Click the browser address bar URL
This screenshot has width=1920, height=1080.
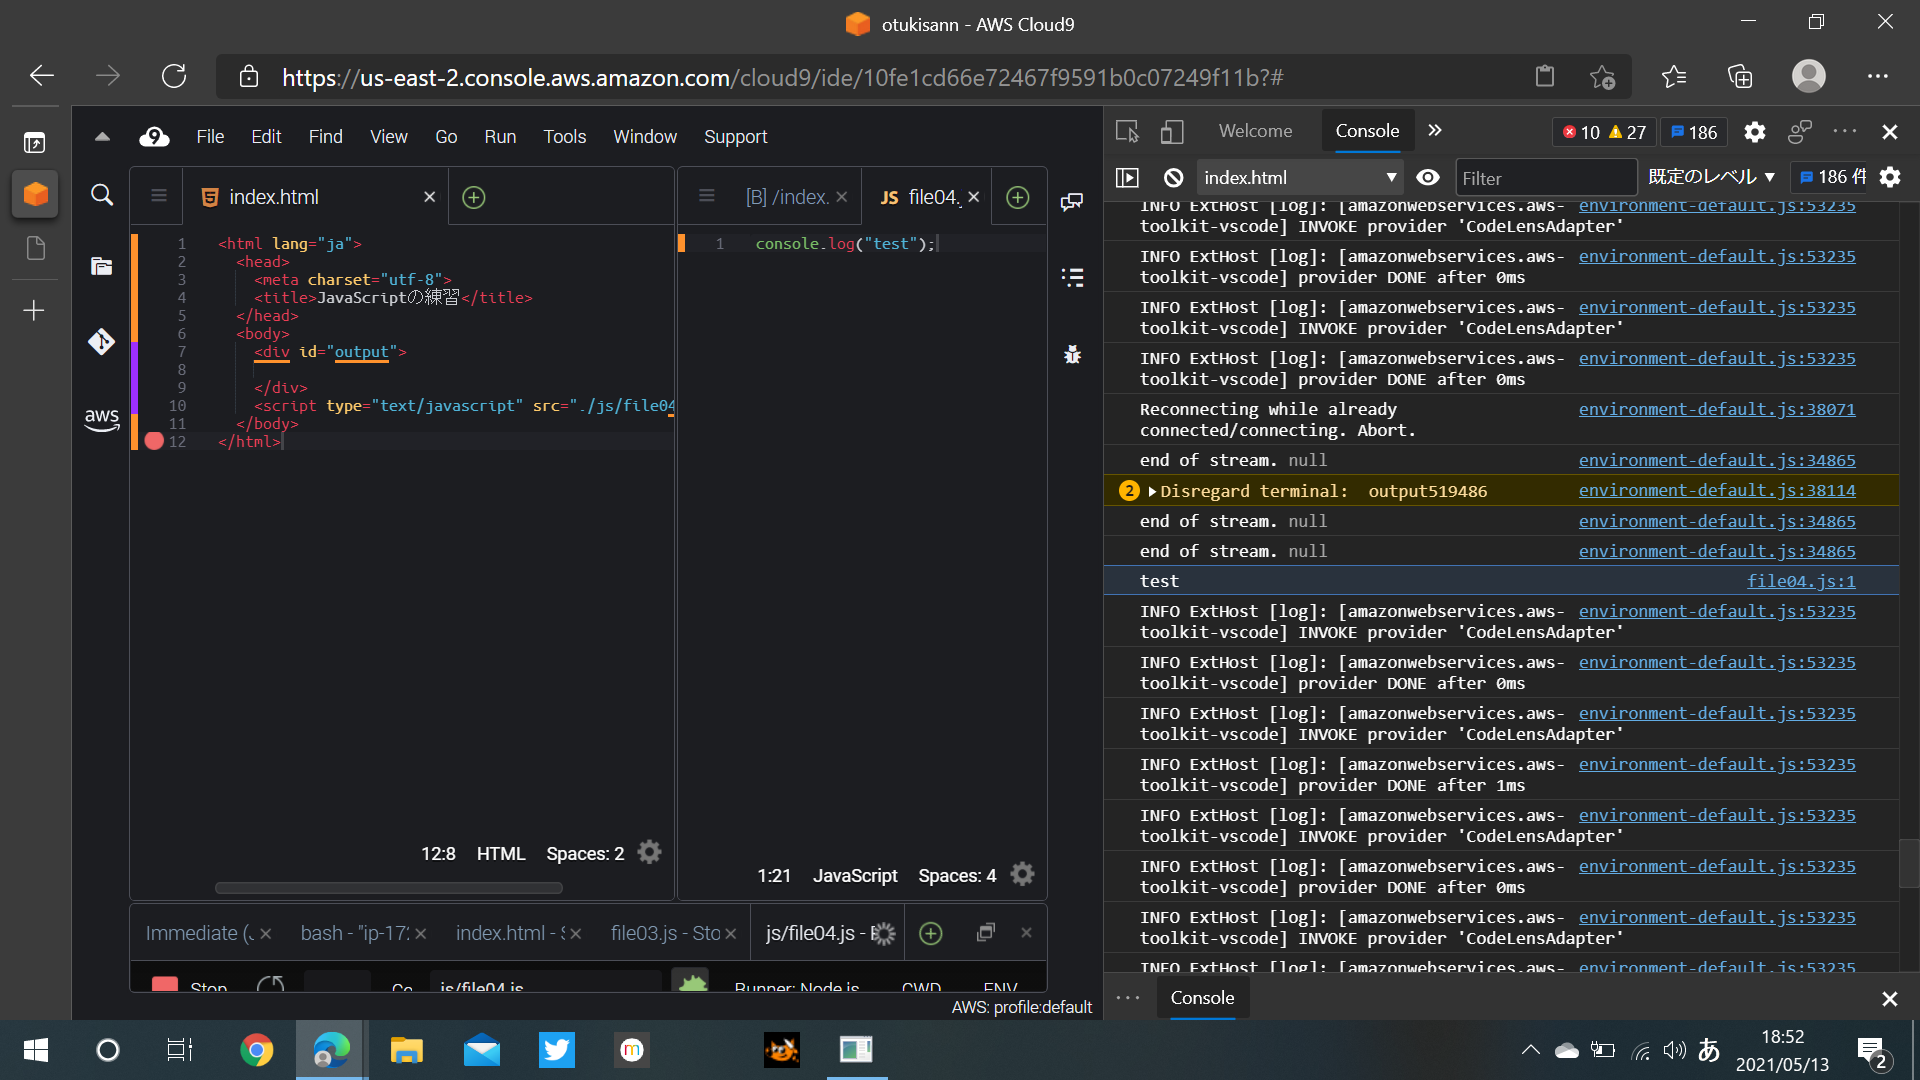(x=782, y=77)
